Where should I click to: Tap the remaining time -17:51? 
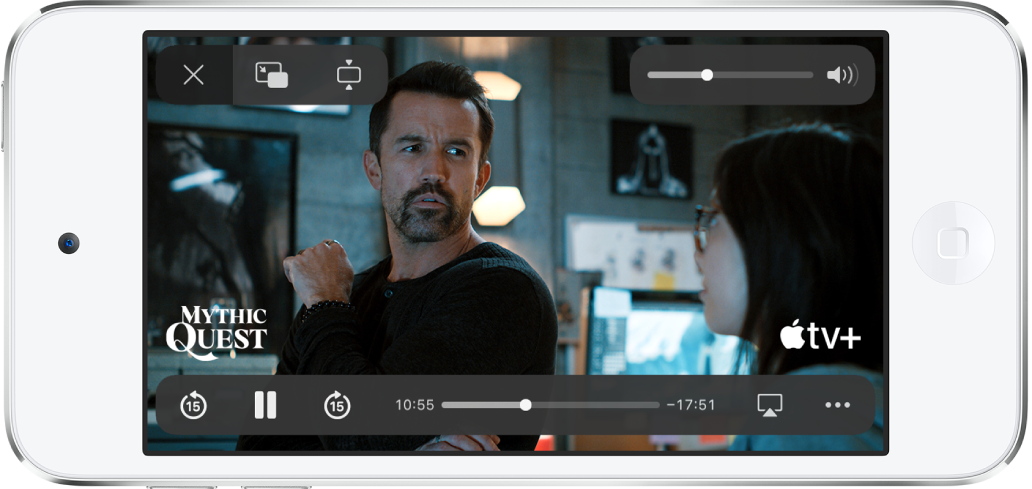(x=691, y=405)
